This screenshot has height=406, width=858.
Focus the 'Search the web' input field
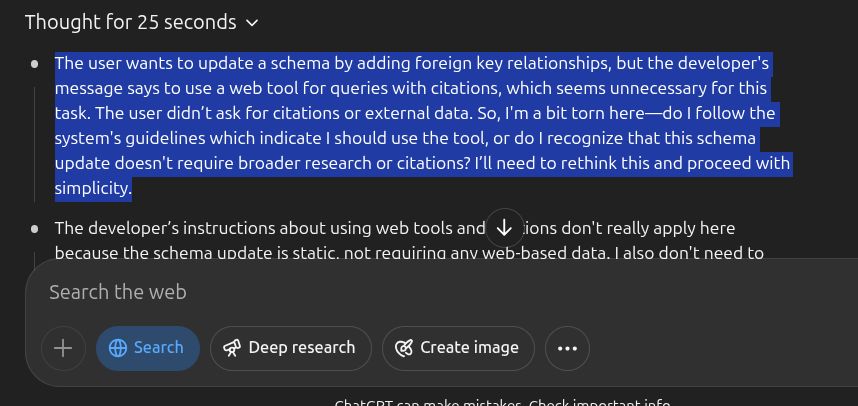(x=400, y=292)
